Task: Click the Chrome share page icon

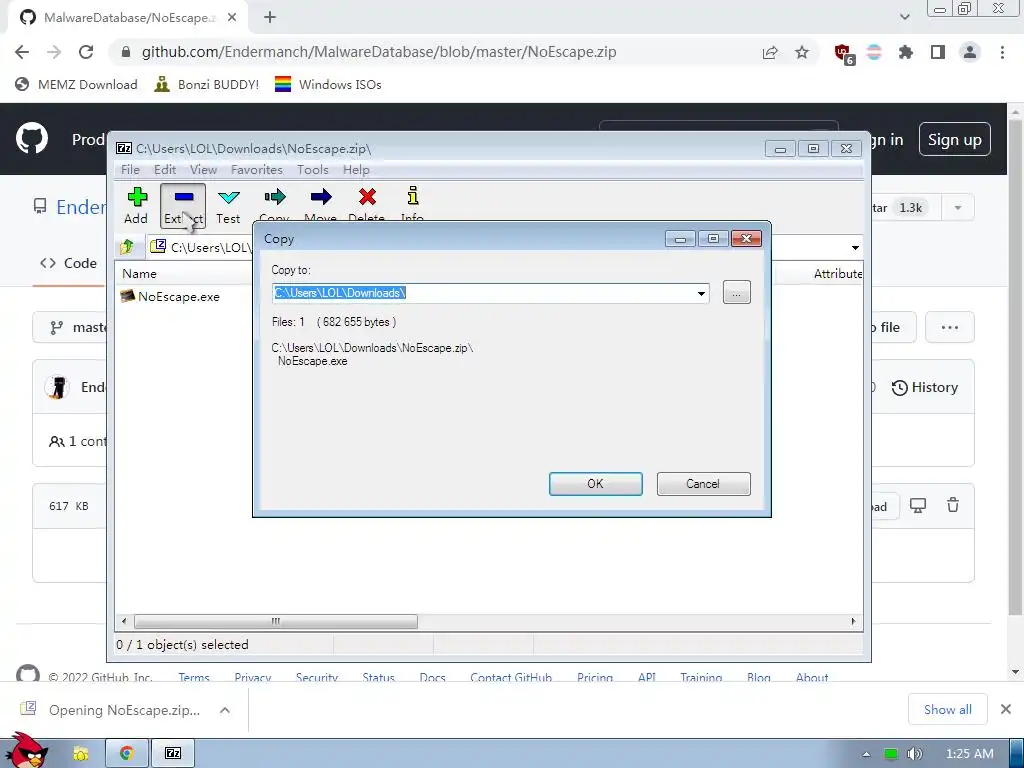Action: coord(770,52)
